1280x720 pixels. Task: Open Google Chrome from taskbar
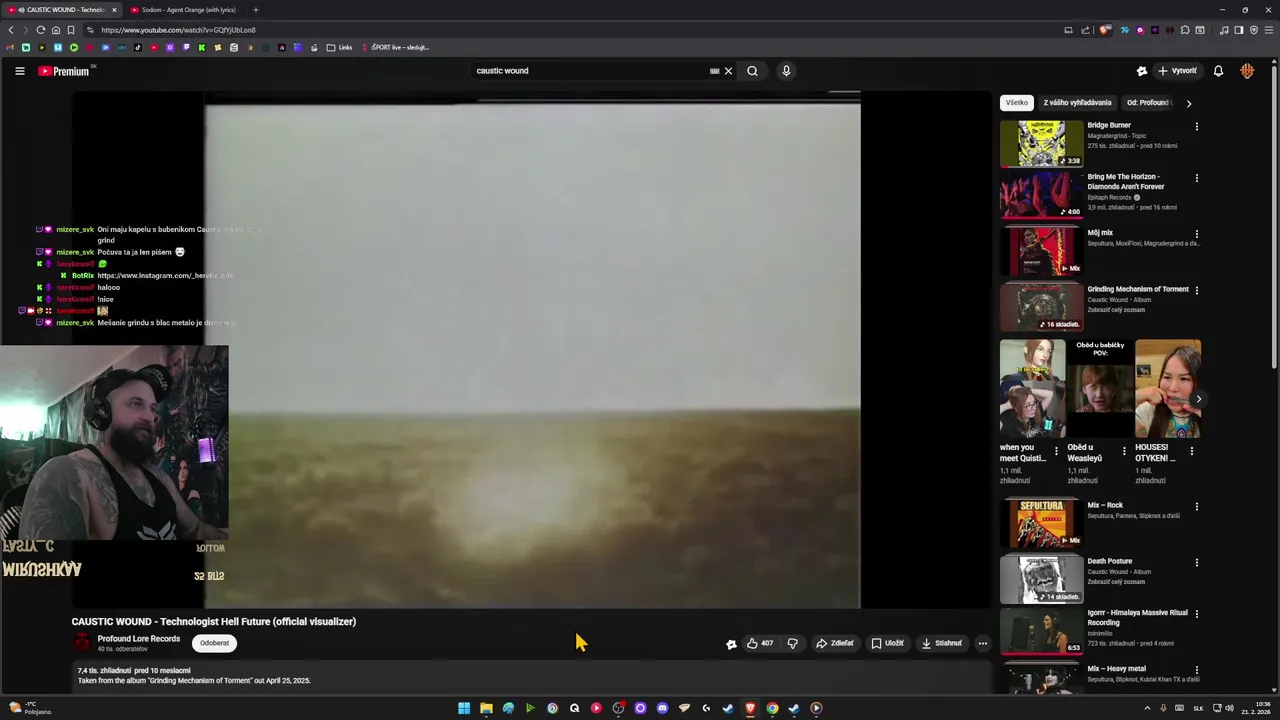click(772, 708)
